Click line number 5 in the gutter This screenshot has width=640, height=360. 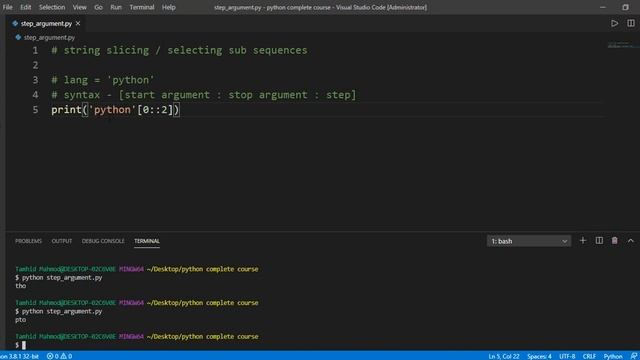point(36,110)
